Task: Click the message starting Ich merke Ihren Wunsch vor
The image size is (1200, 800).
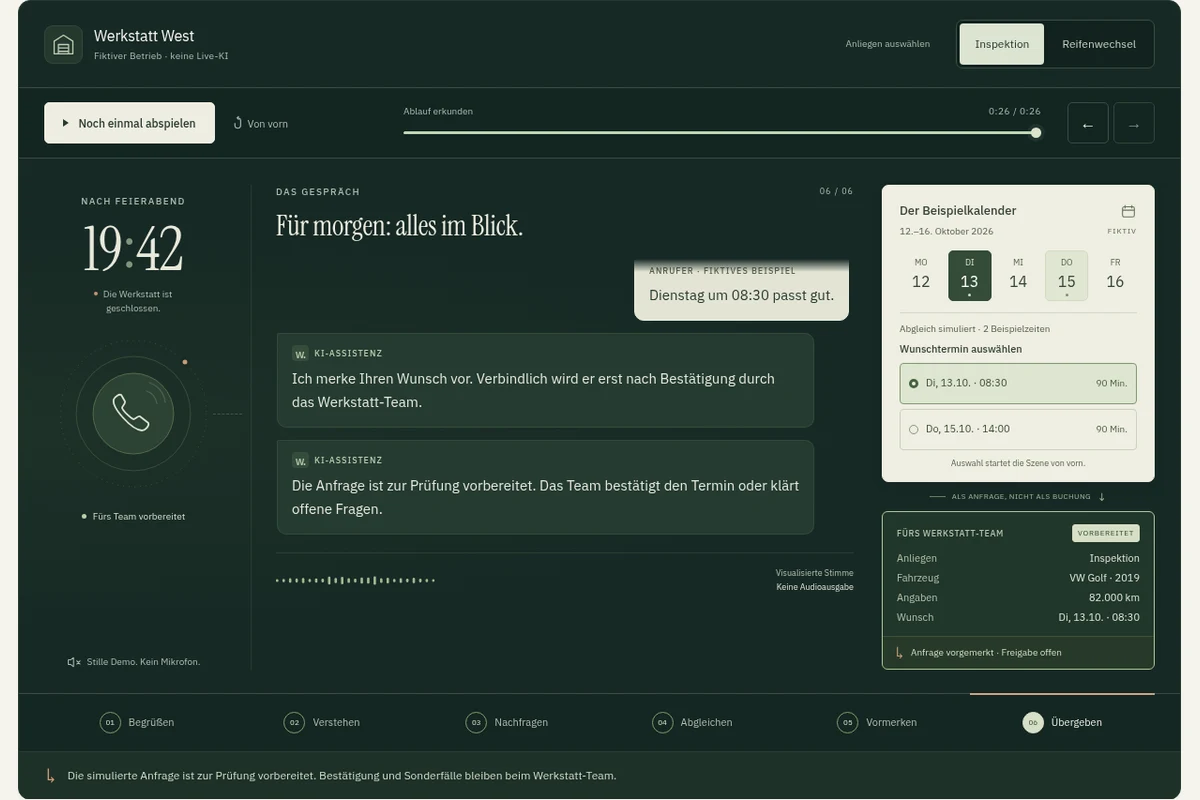Action: pyautogui.click(x=545, y=380)
